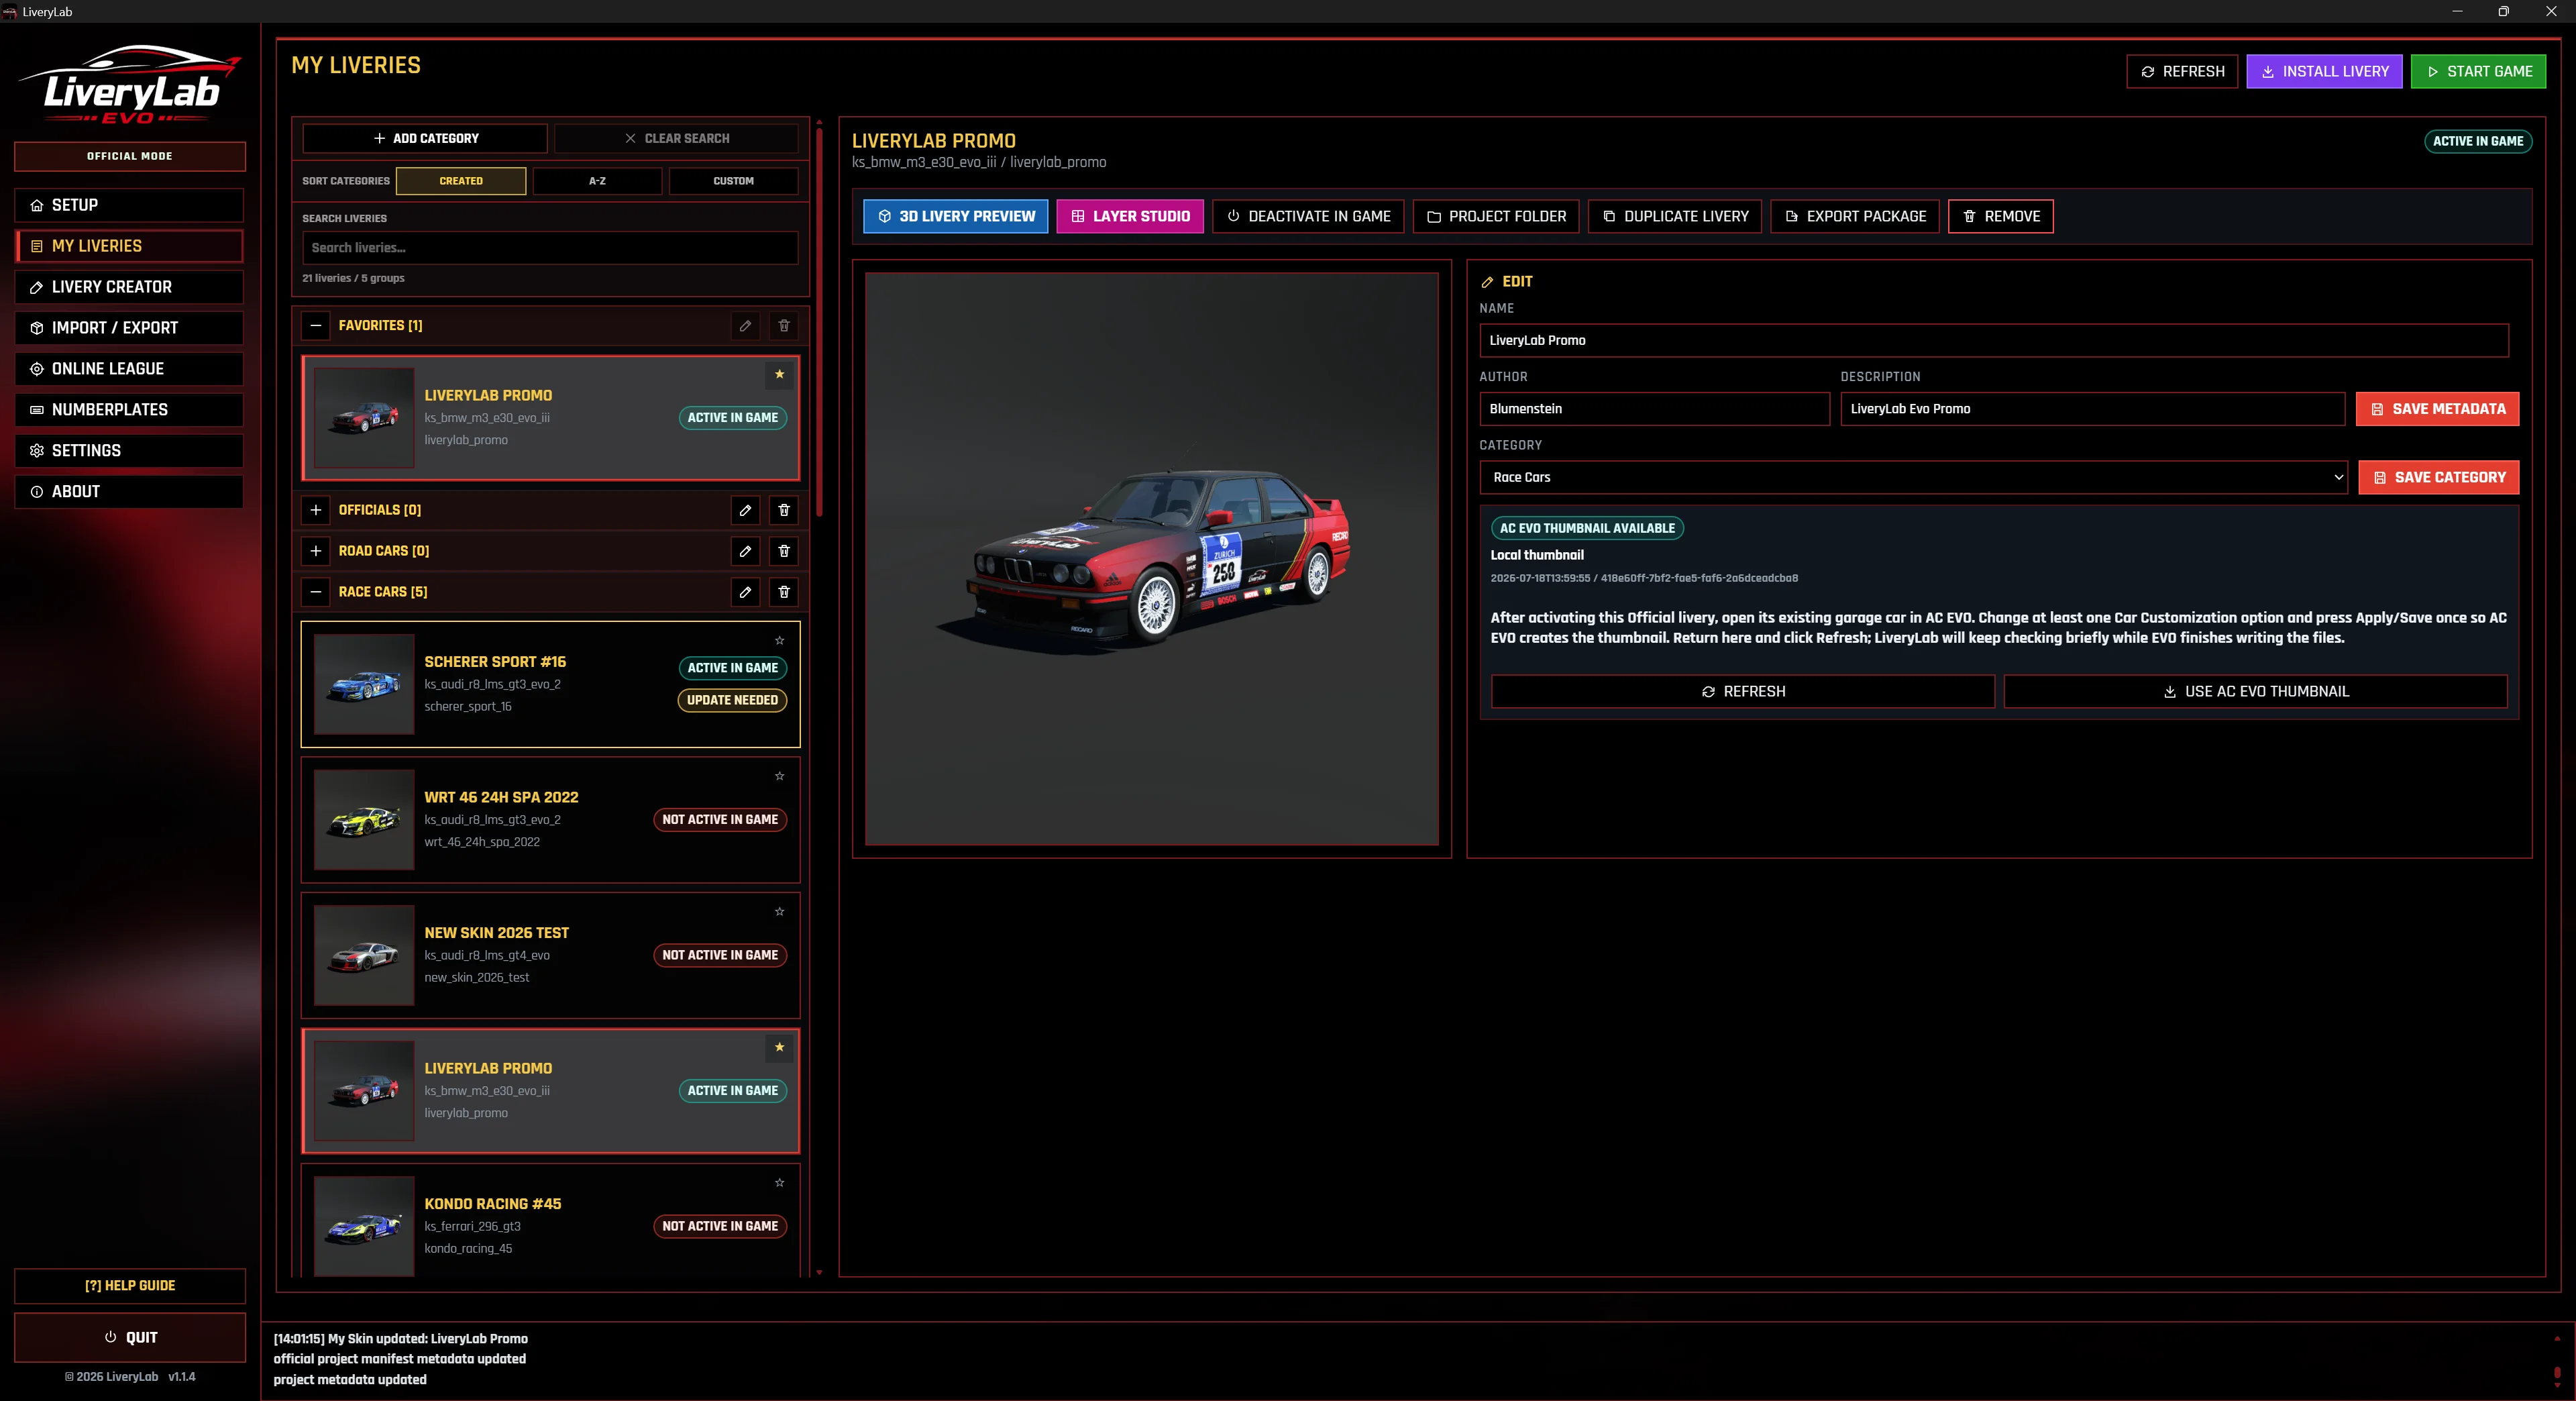Screen dimensions: 2576x1401
Task: Export the livery package
Action: click(x=1855, y=216)
